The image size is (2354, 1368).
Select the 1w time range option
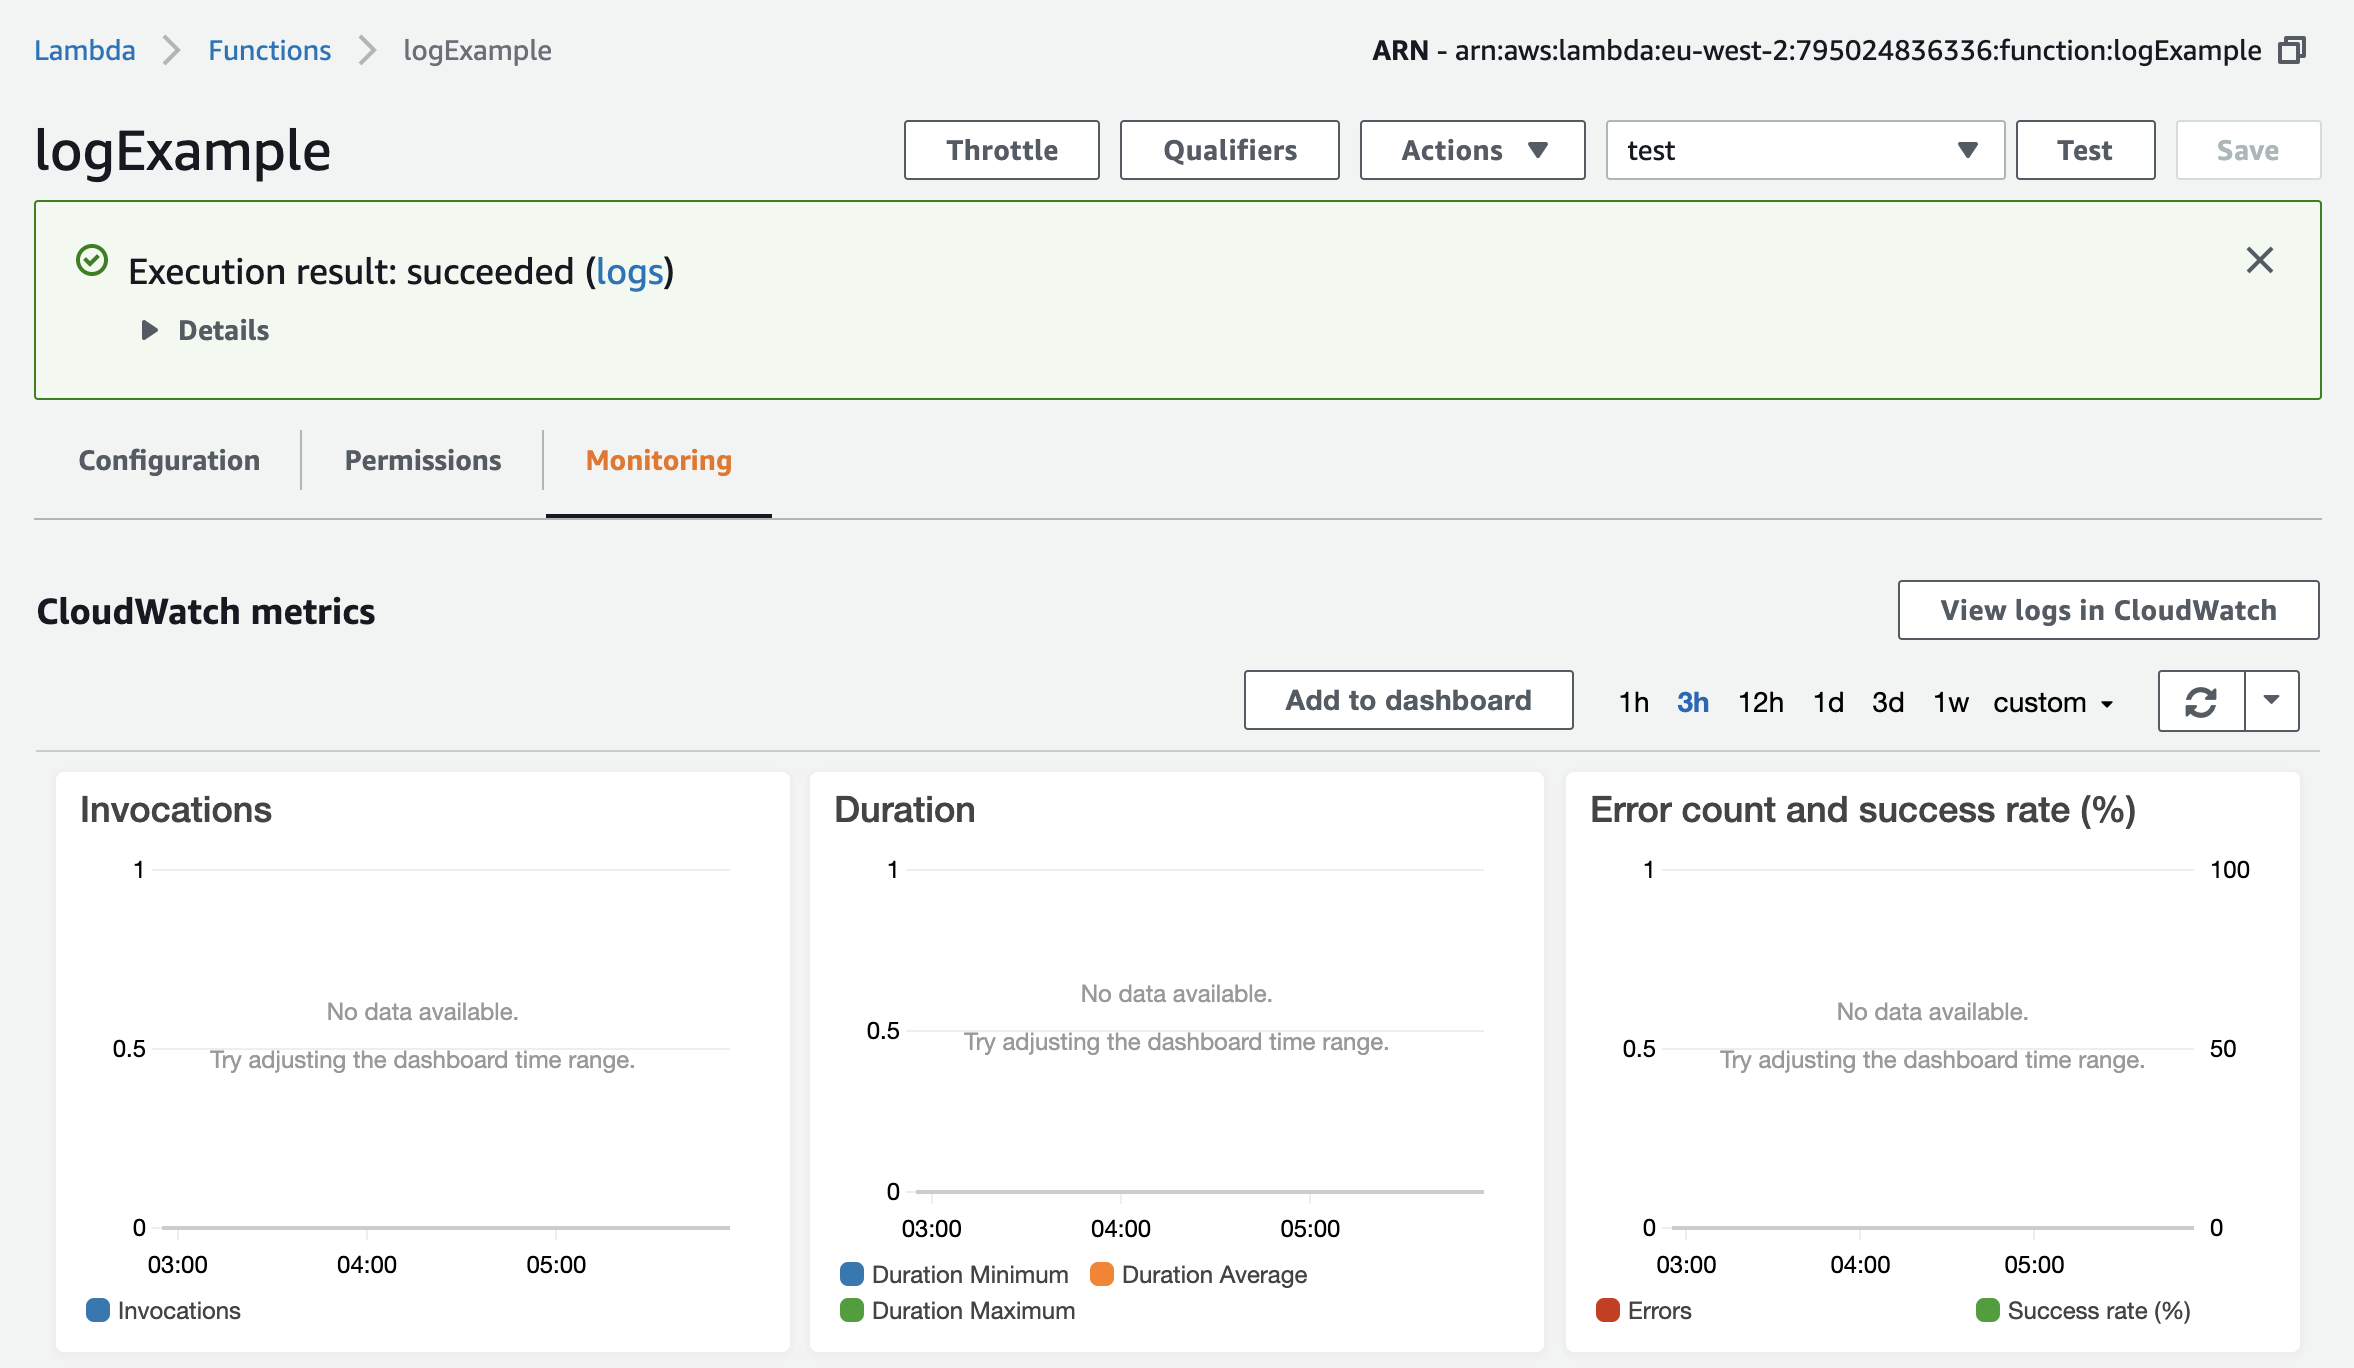[x=1949, y=700]
